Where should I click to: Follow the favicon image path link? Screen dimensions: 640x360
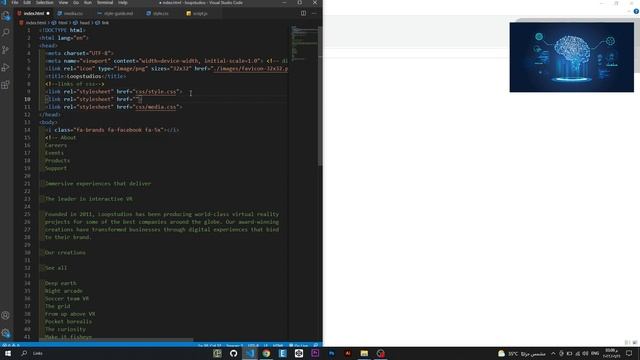click(x=251, y=69)
